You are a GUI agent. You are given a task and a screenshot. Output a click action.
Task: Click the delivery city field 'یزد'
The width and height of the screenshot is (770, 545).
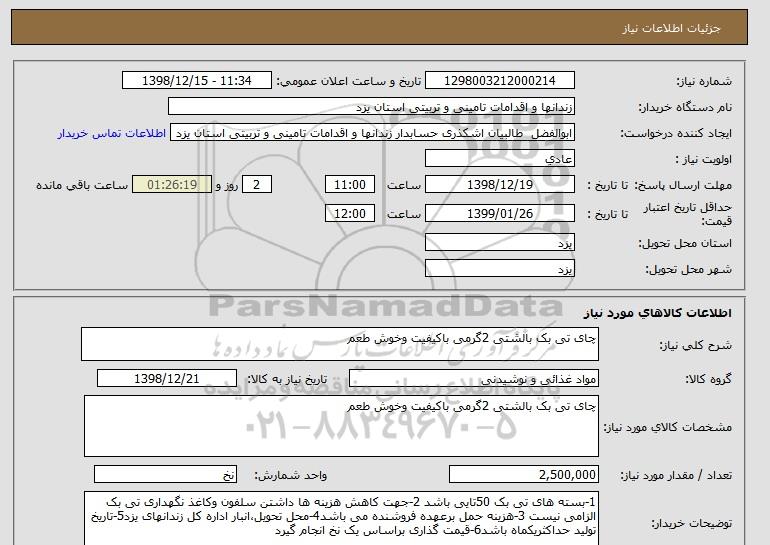click(500, 269)
